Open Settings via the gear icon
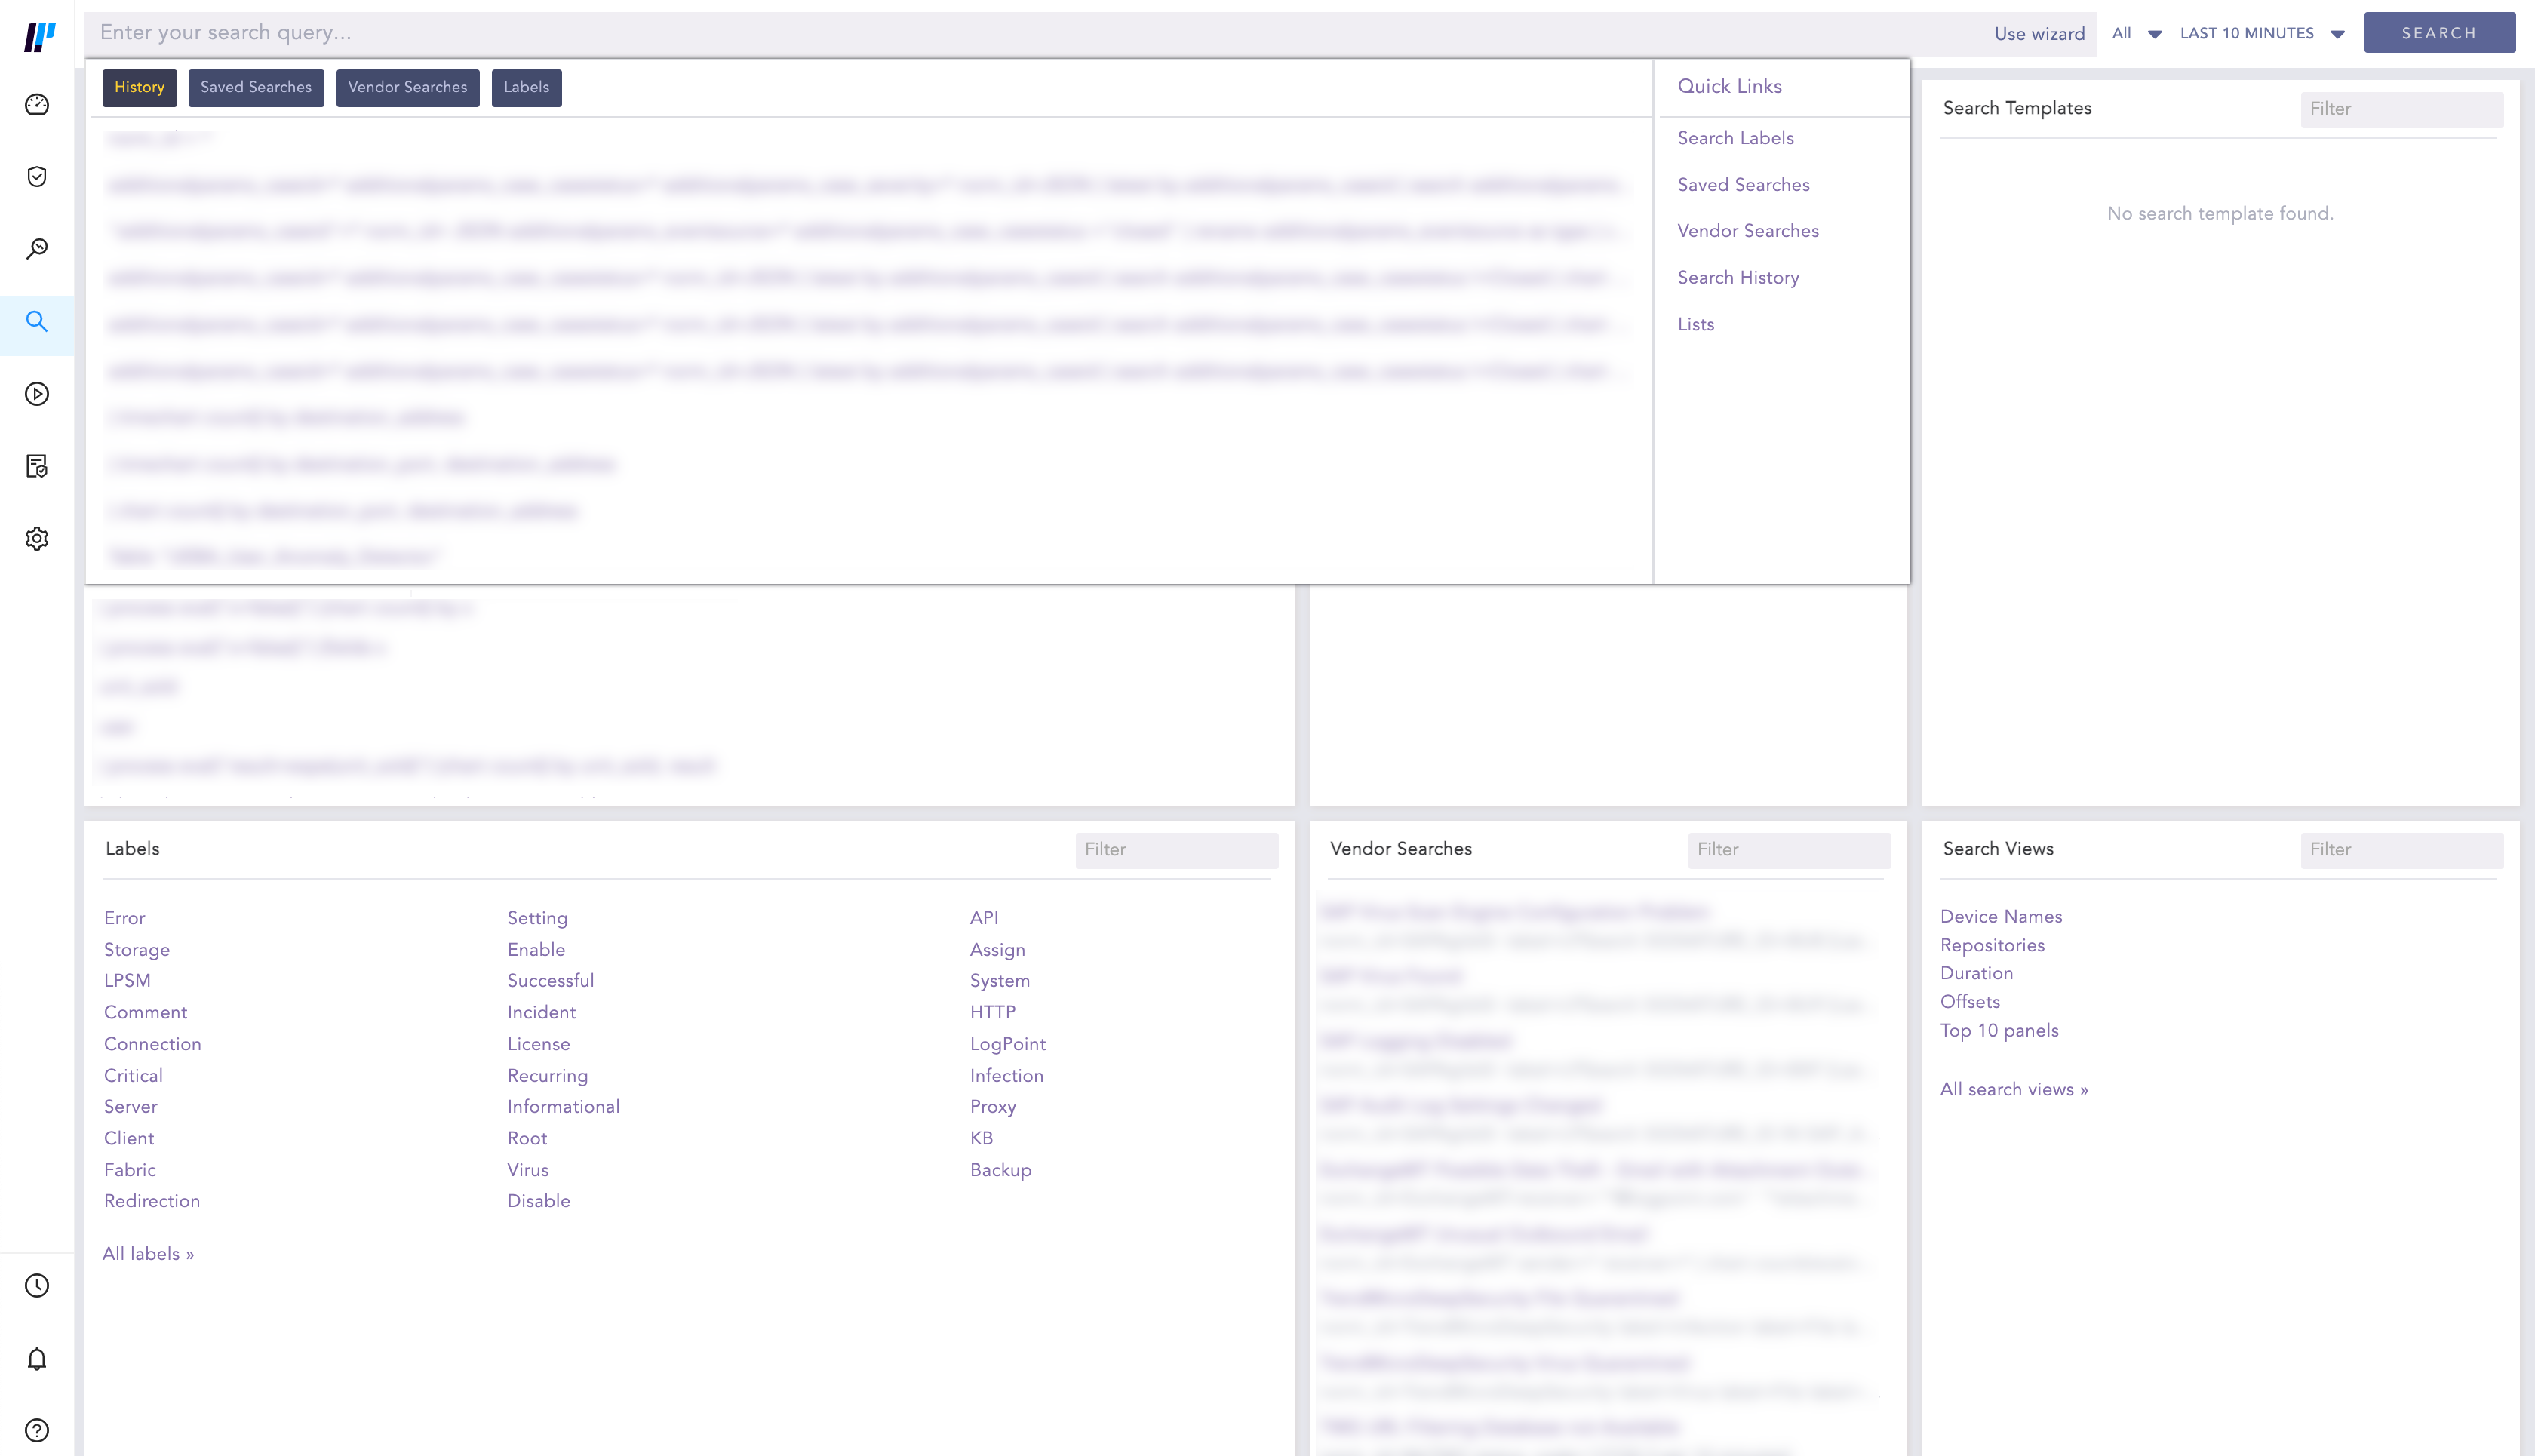The width and height of the screenshot is (2535, 1456). click(36, 538)
